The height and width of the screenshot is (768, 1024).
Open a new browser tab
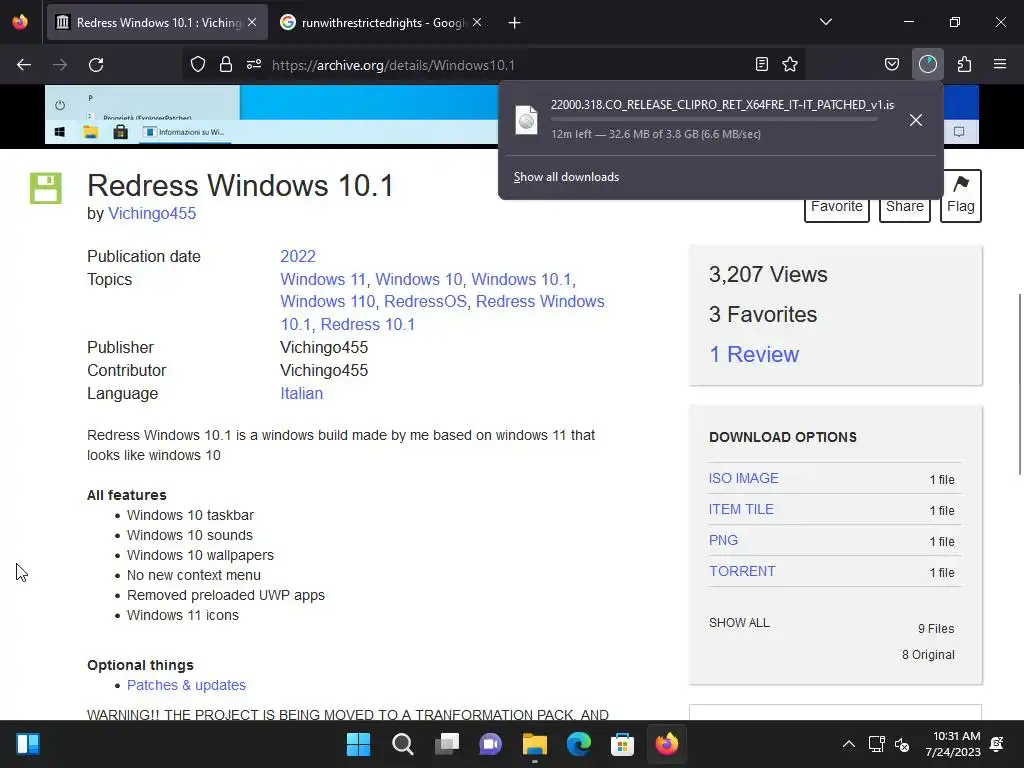tap(515, 23)
